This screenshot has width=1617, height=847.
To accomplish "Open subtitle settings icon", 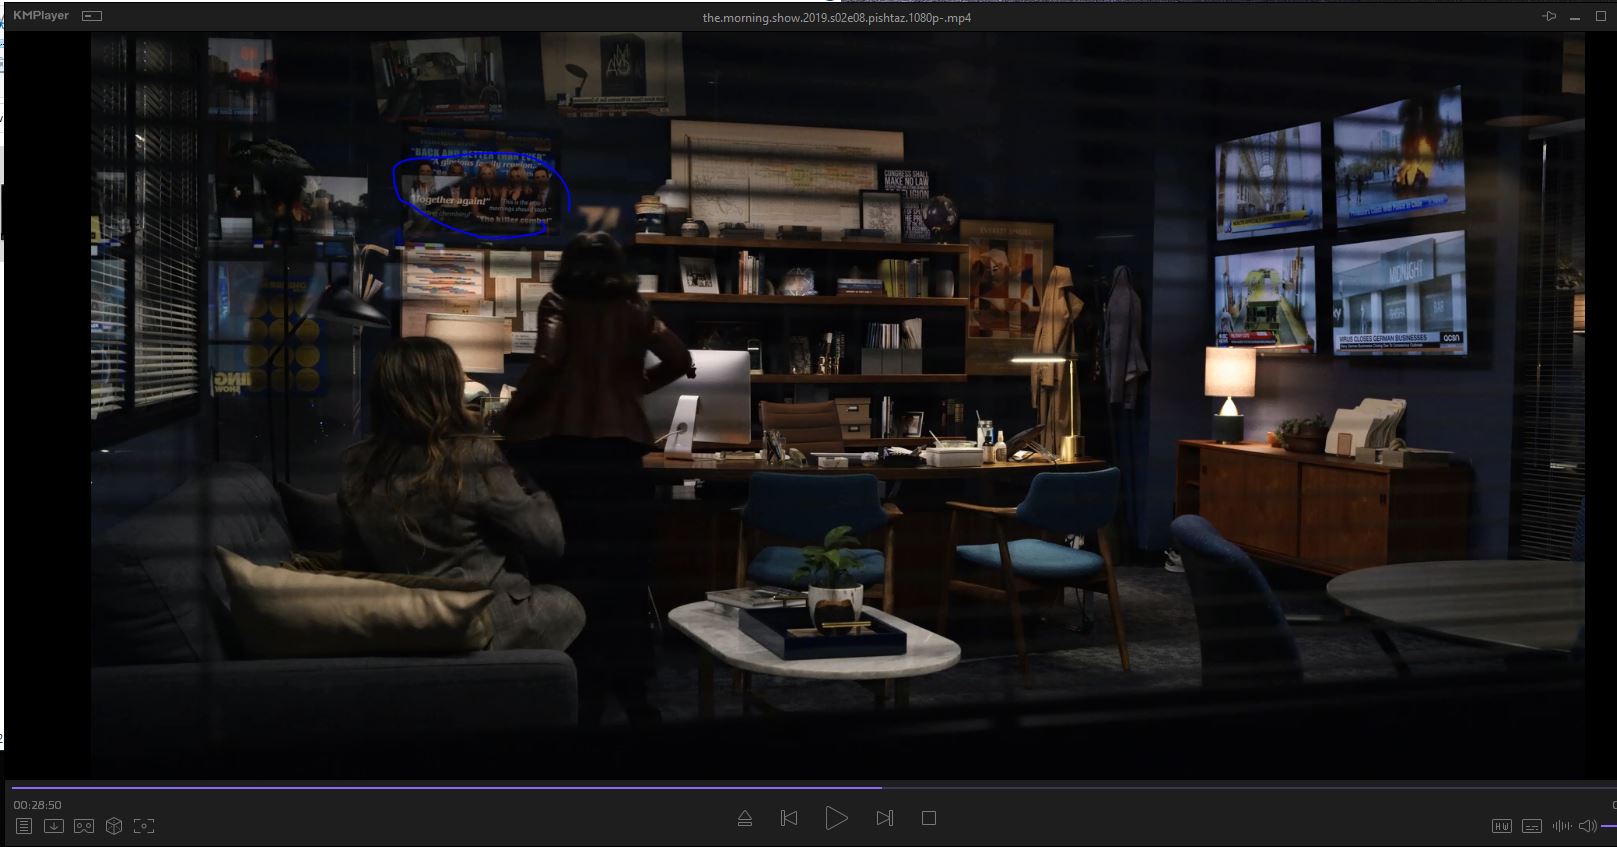I will pos(1531,826).
